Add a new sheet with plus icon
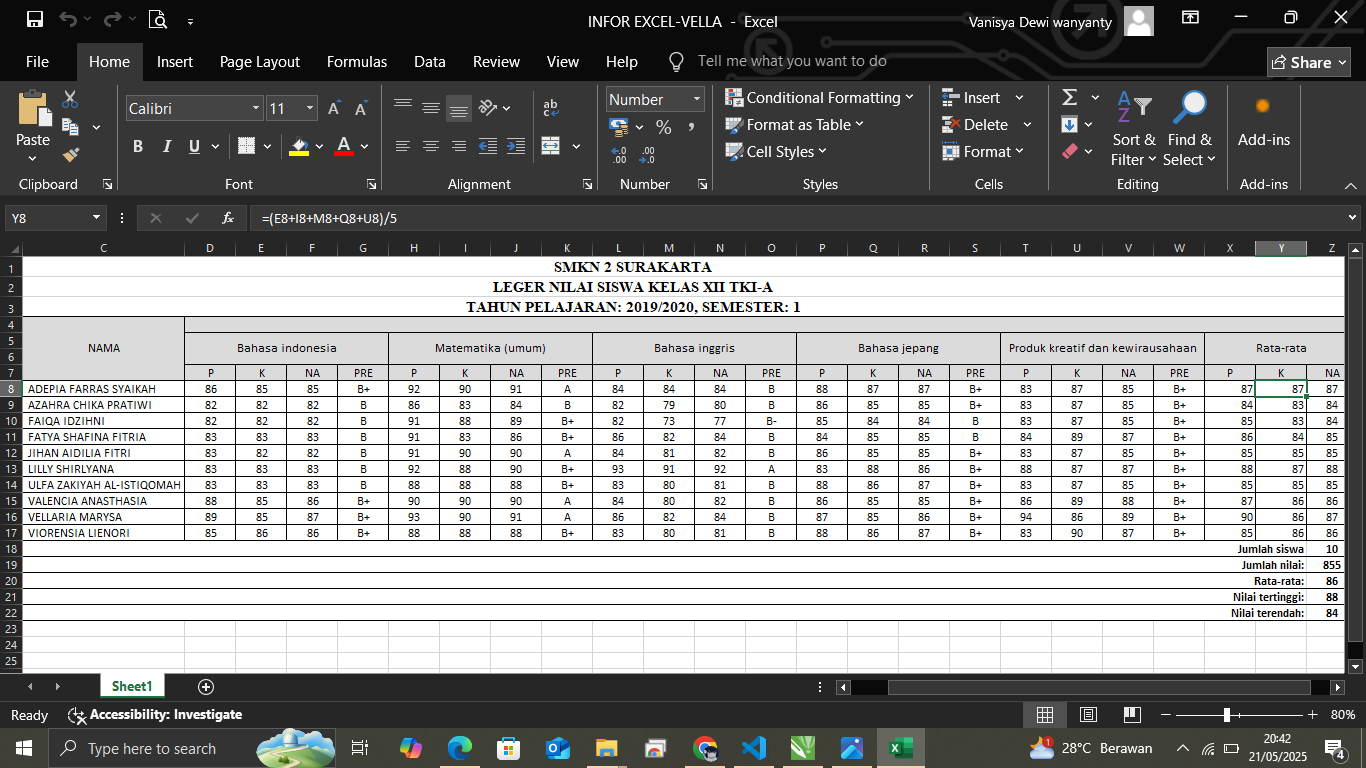 tap(206, 687)
